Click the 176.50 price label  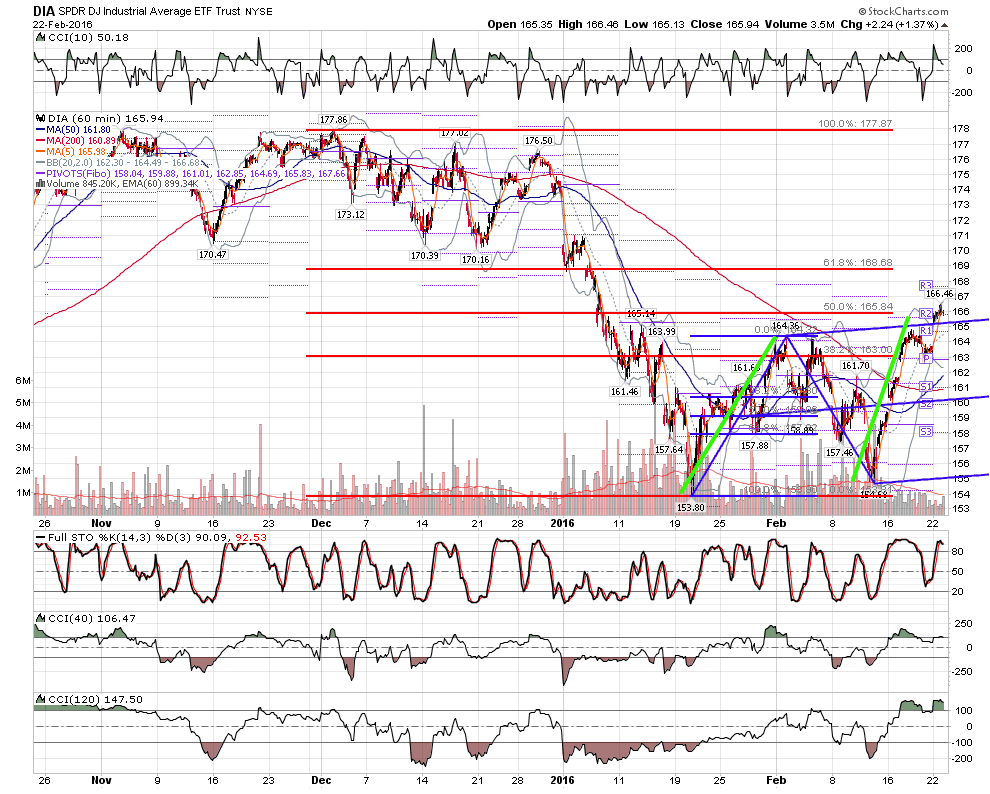pos(538,141)
